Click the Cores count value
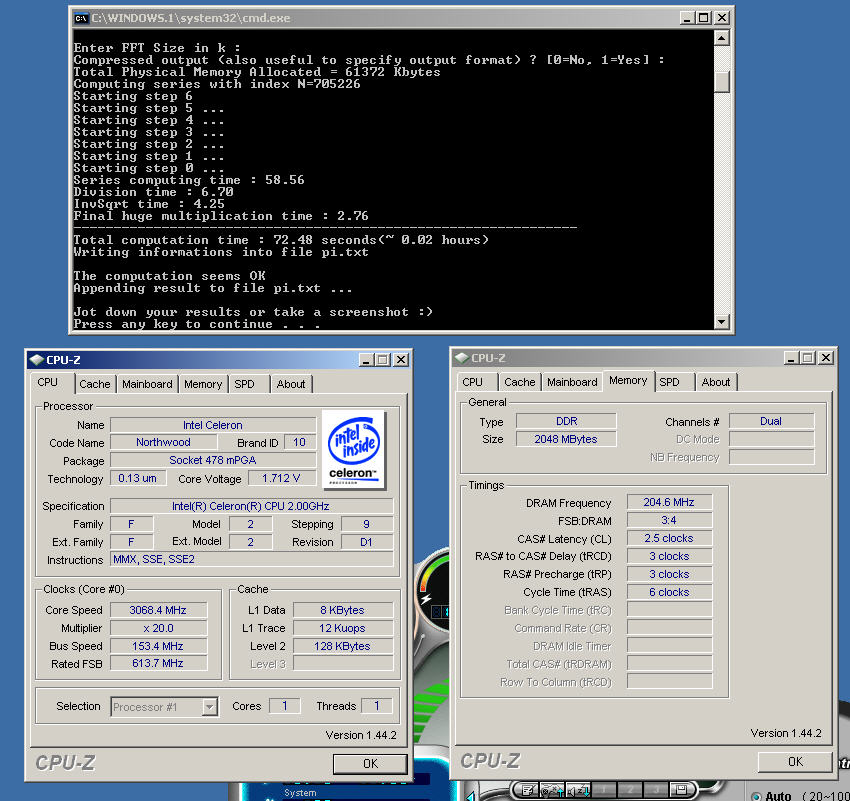Screen dimensions: 850x801 (285, 706)
